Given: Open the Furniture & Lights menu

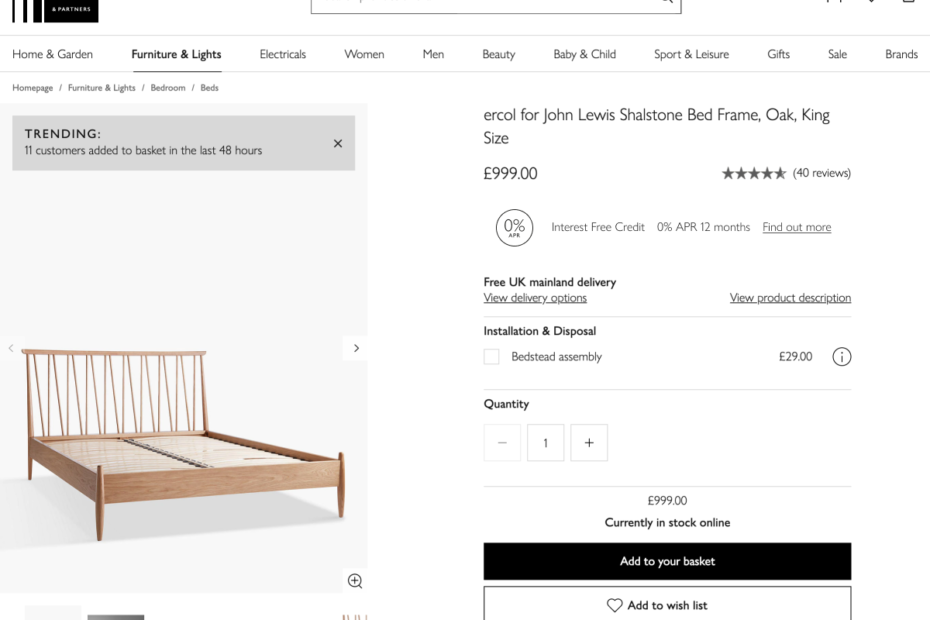Looking at the screenshot, I should tap(176, 54).
